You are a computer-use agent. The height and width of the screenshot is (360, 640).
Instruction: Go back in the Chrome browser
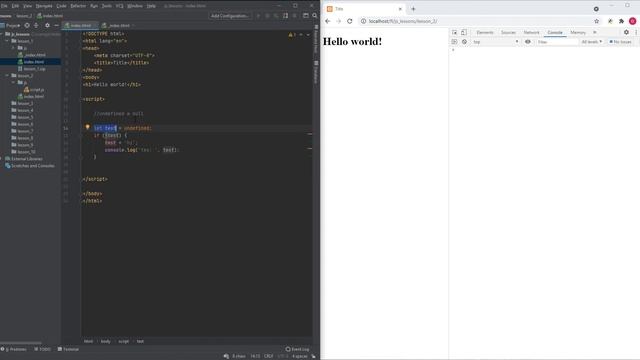(328, 21)
